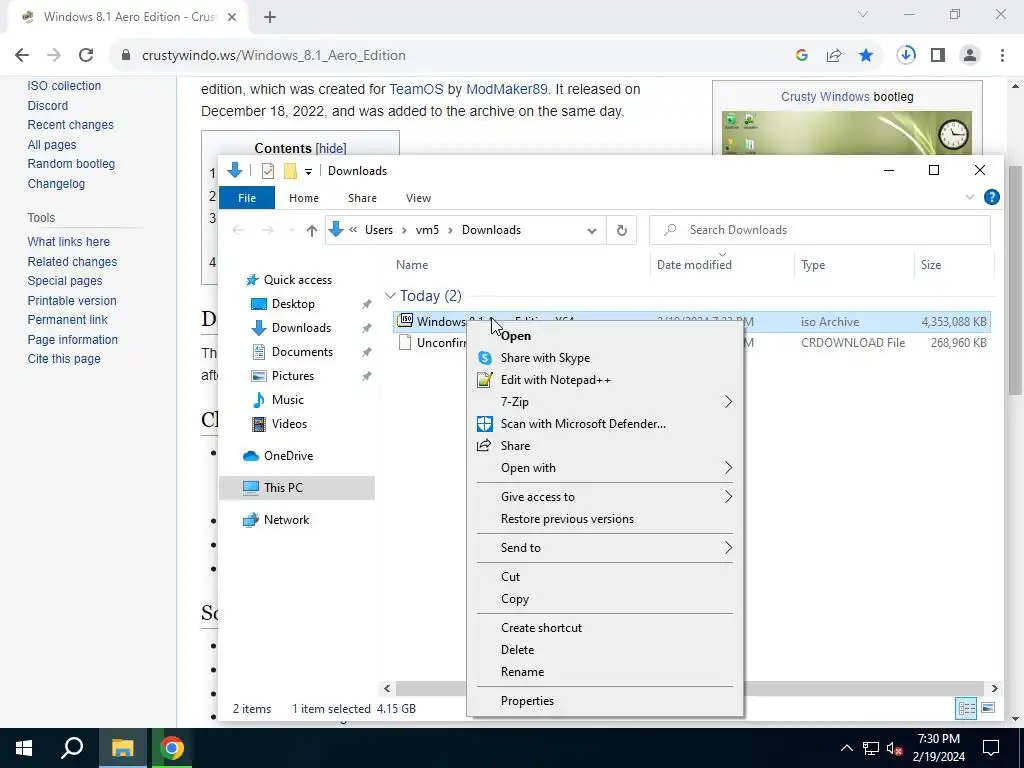Close the Windows 8.1 Aero Edition tab

coord(232,17)
